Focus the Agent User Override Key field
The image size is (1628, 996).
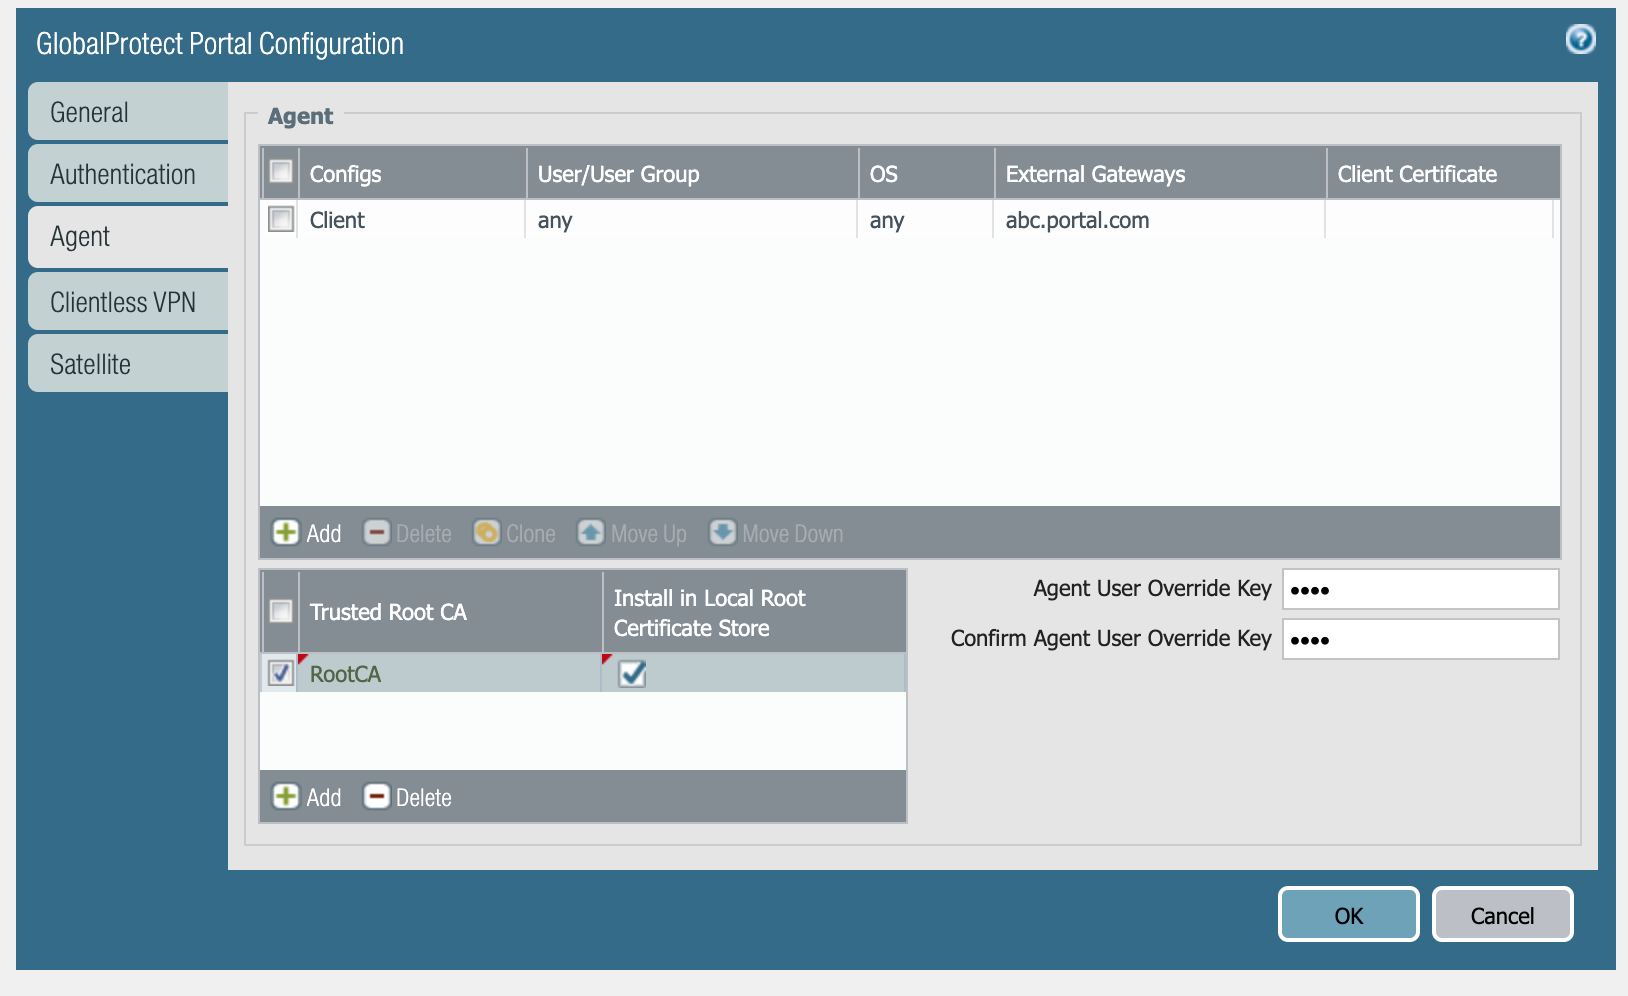(x=1420, y=589)
